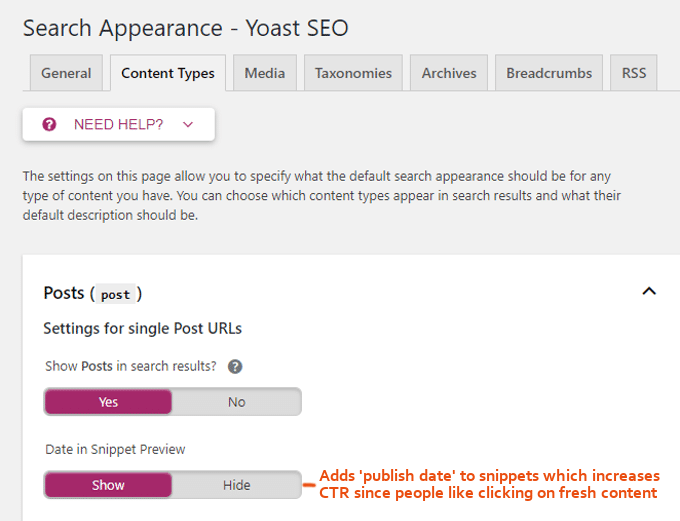Select the Content Types tab
680x521 pixels.
(168, 73)
